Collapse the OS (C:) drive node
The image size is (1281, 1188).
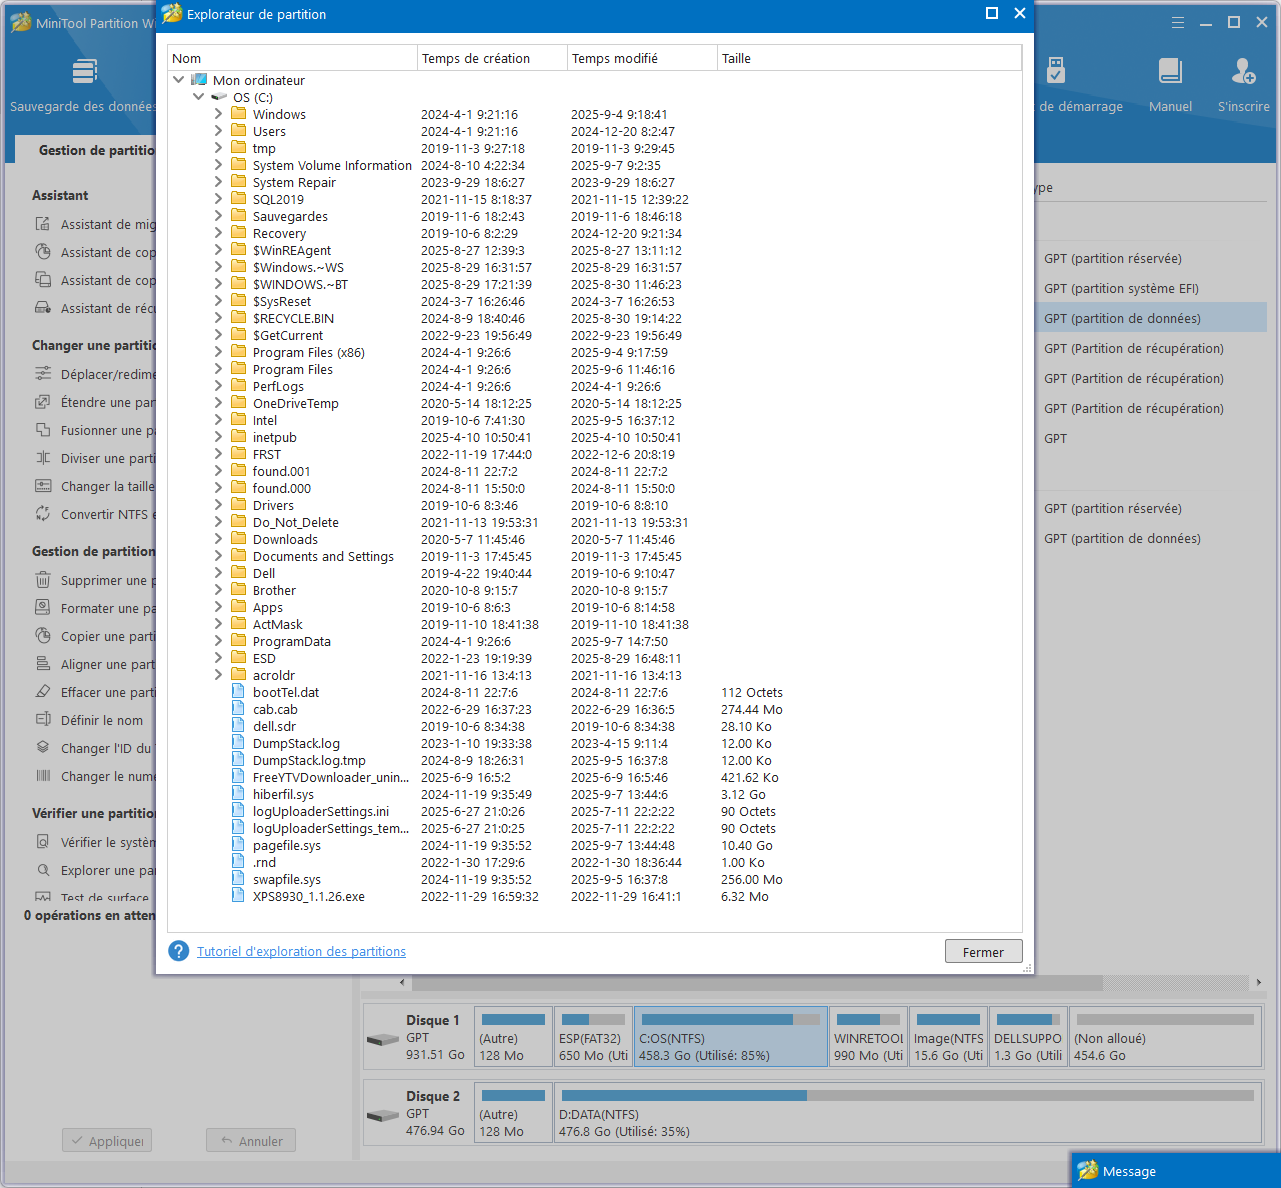pyautogui.click(x=198, y=97)
